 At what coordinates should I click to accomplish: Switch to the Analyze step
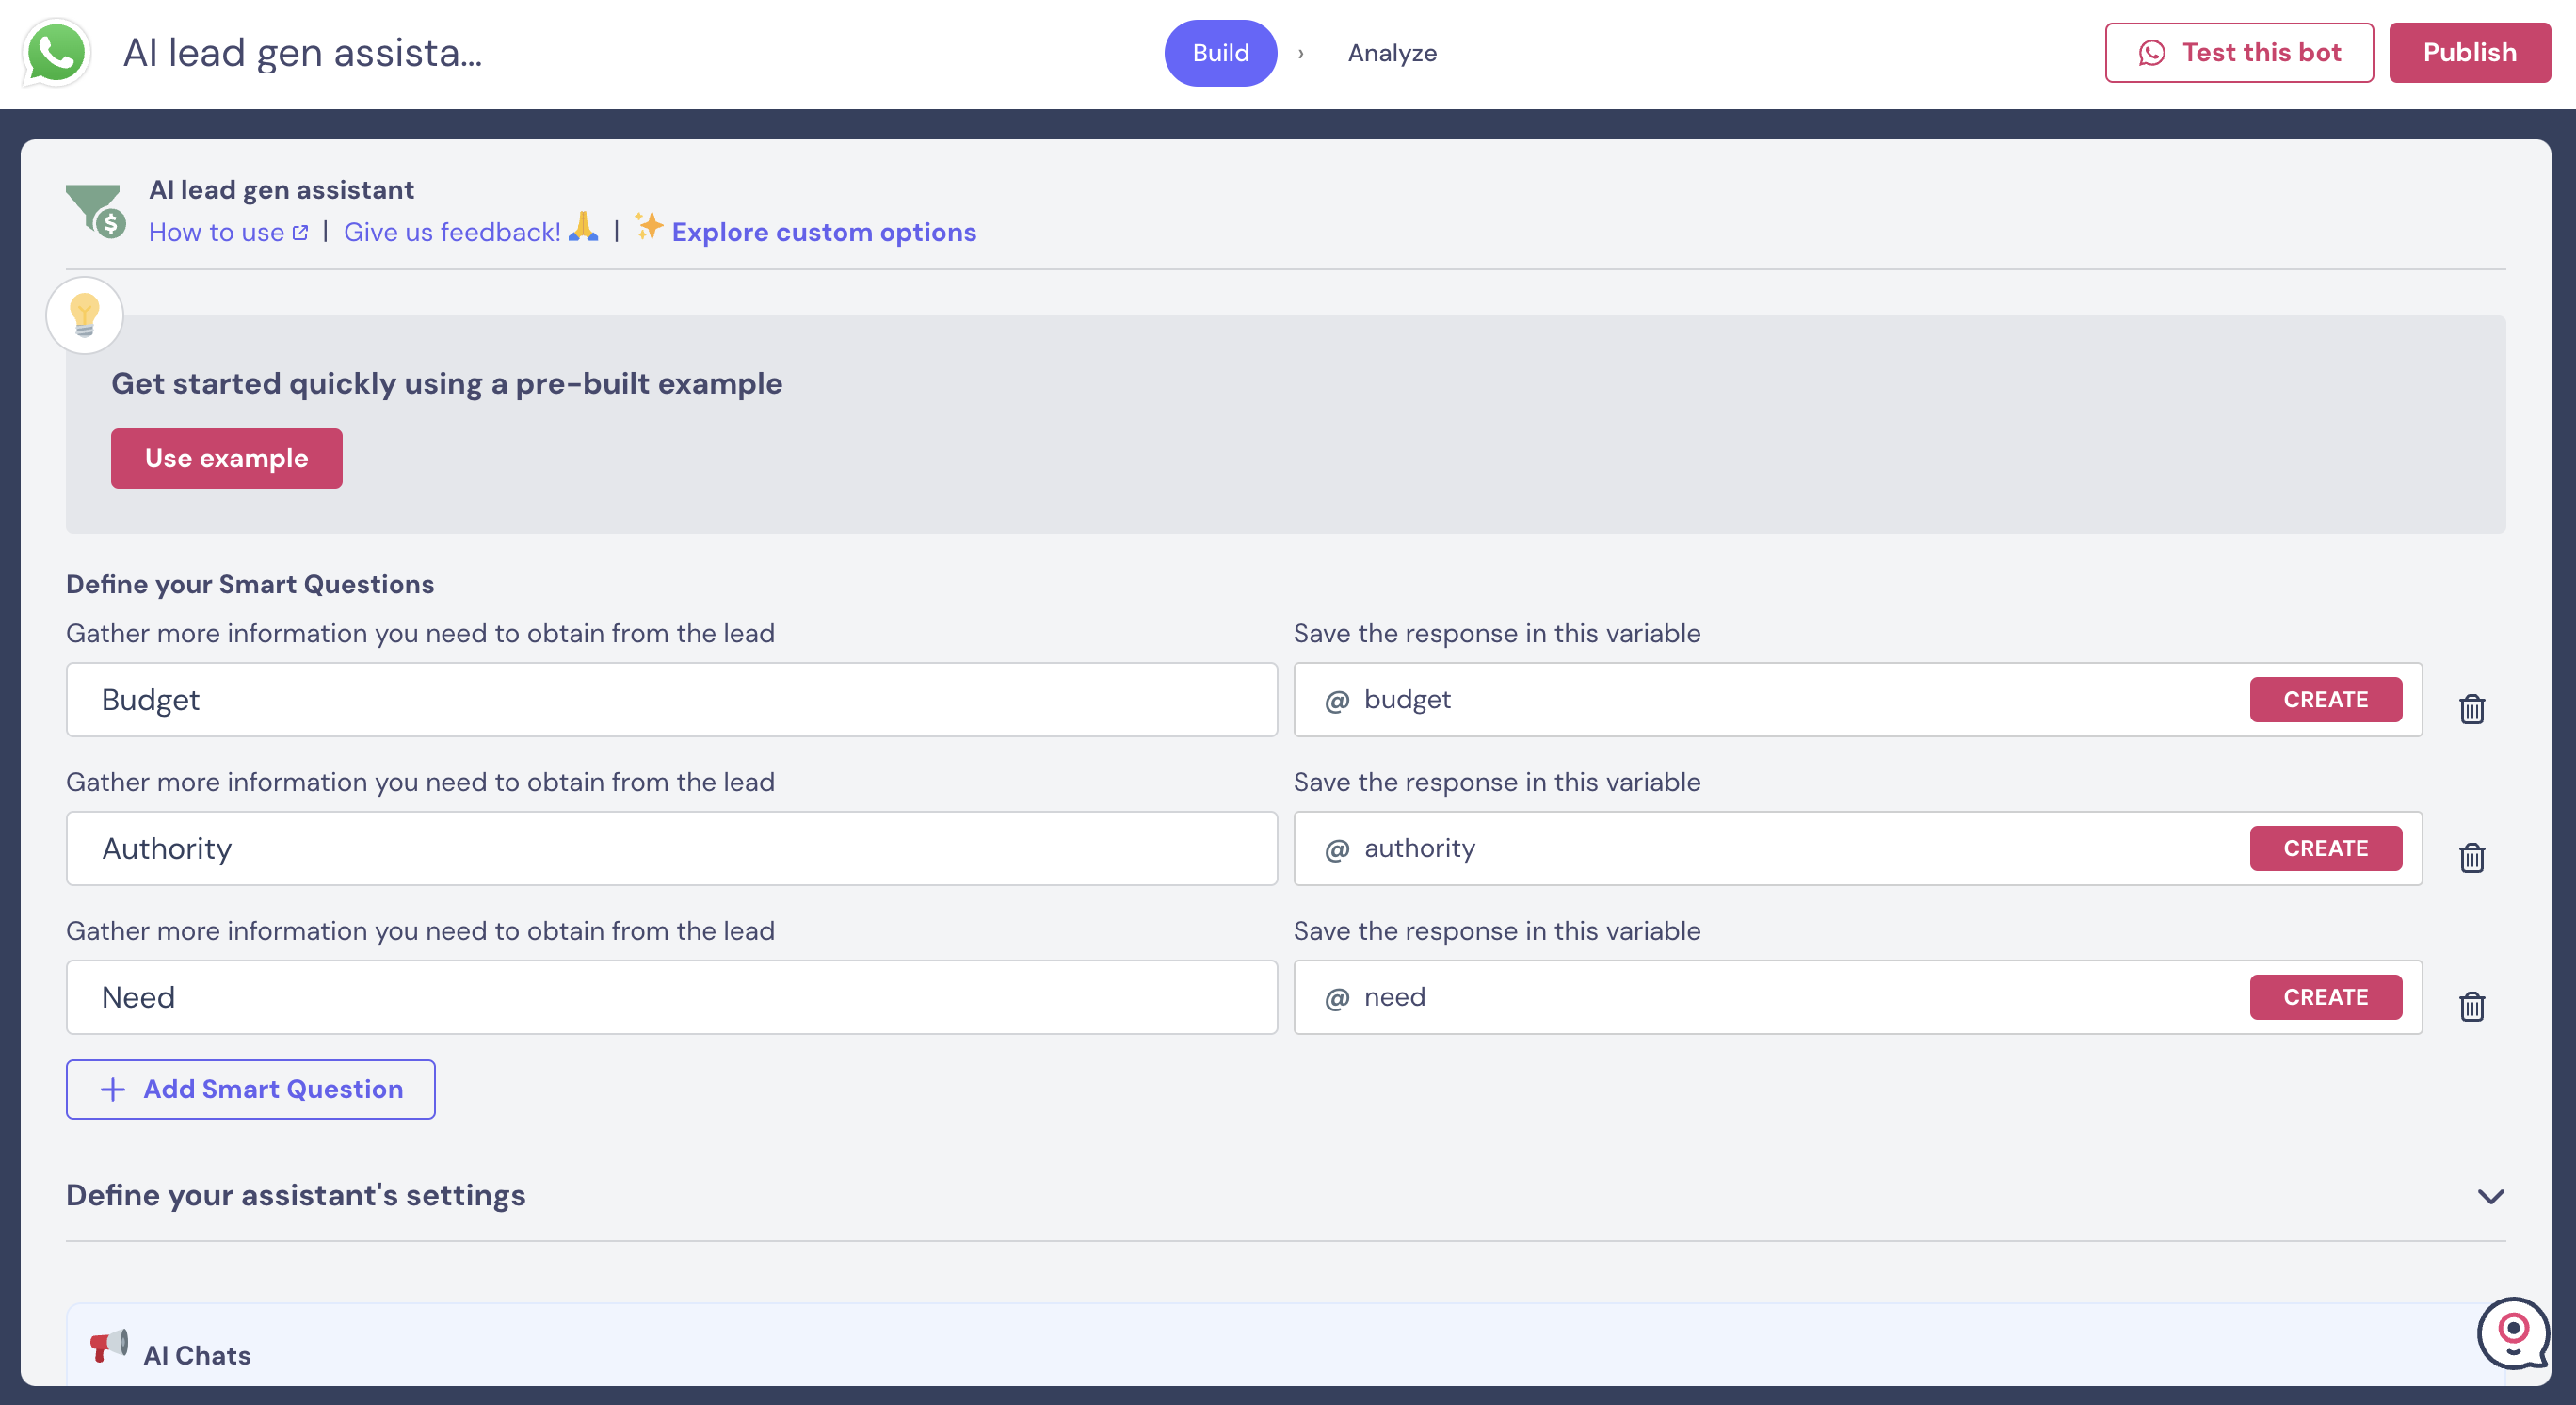(1392, 53)
